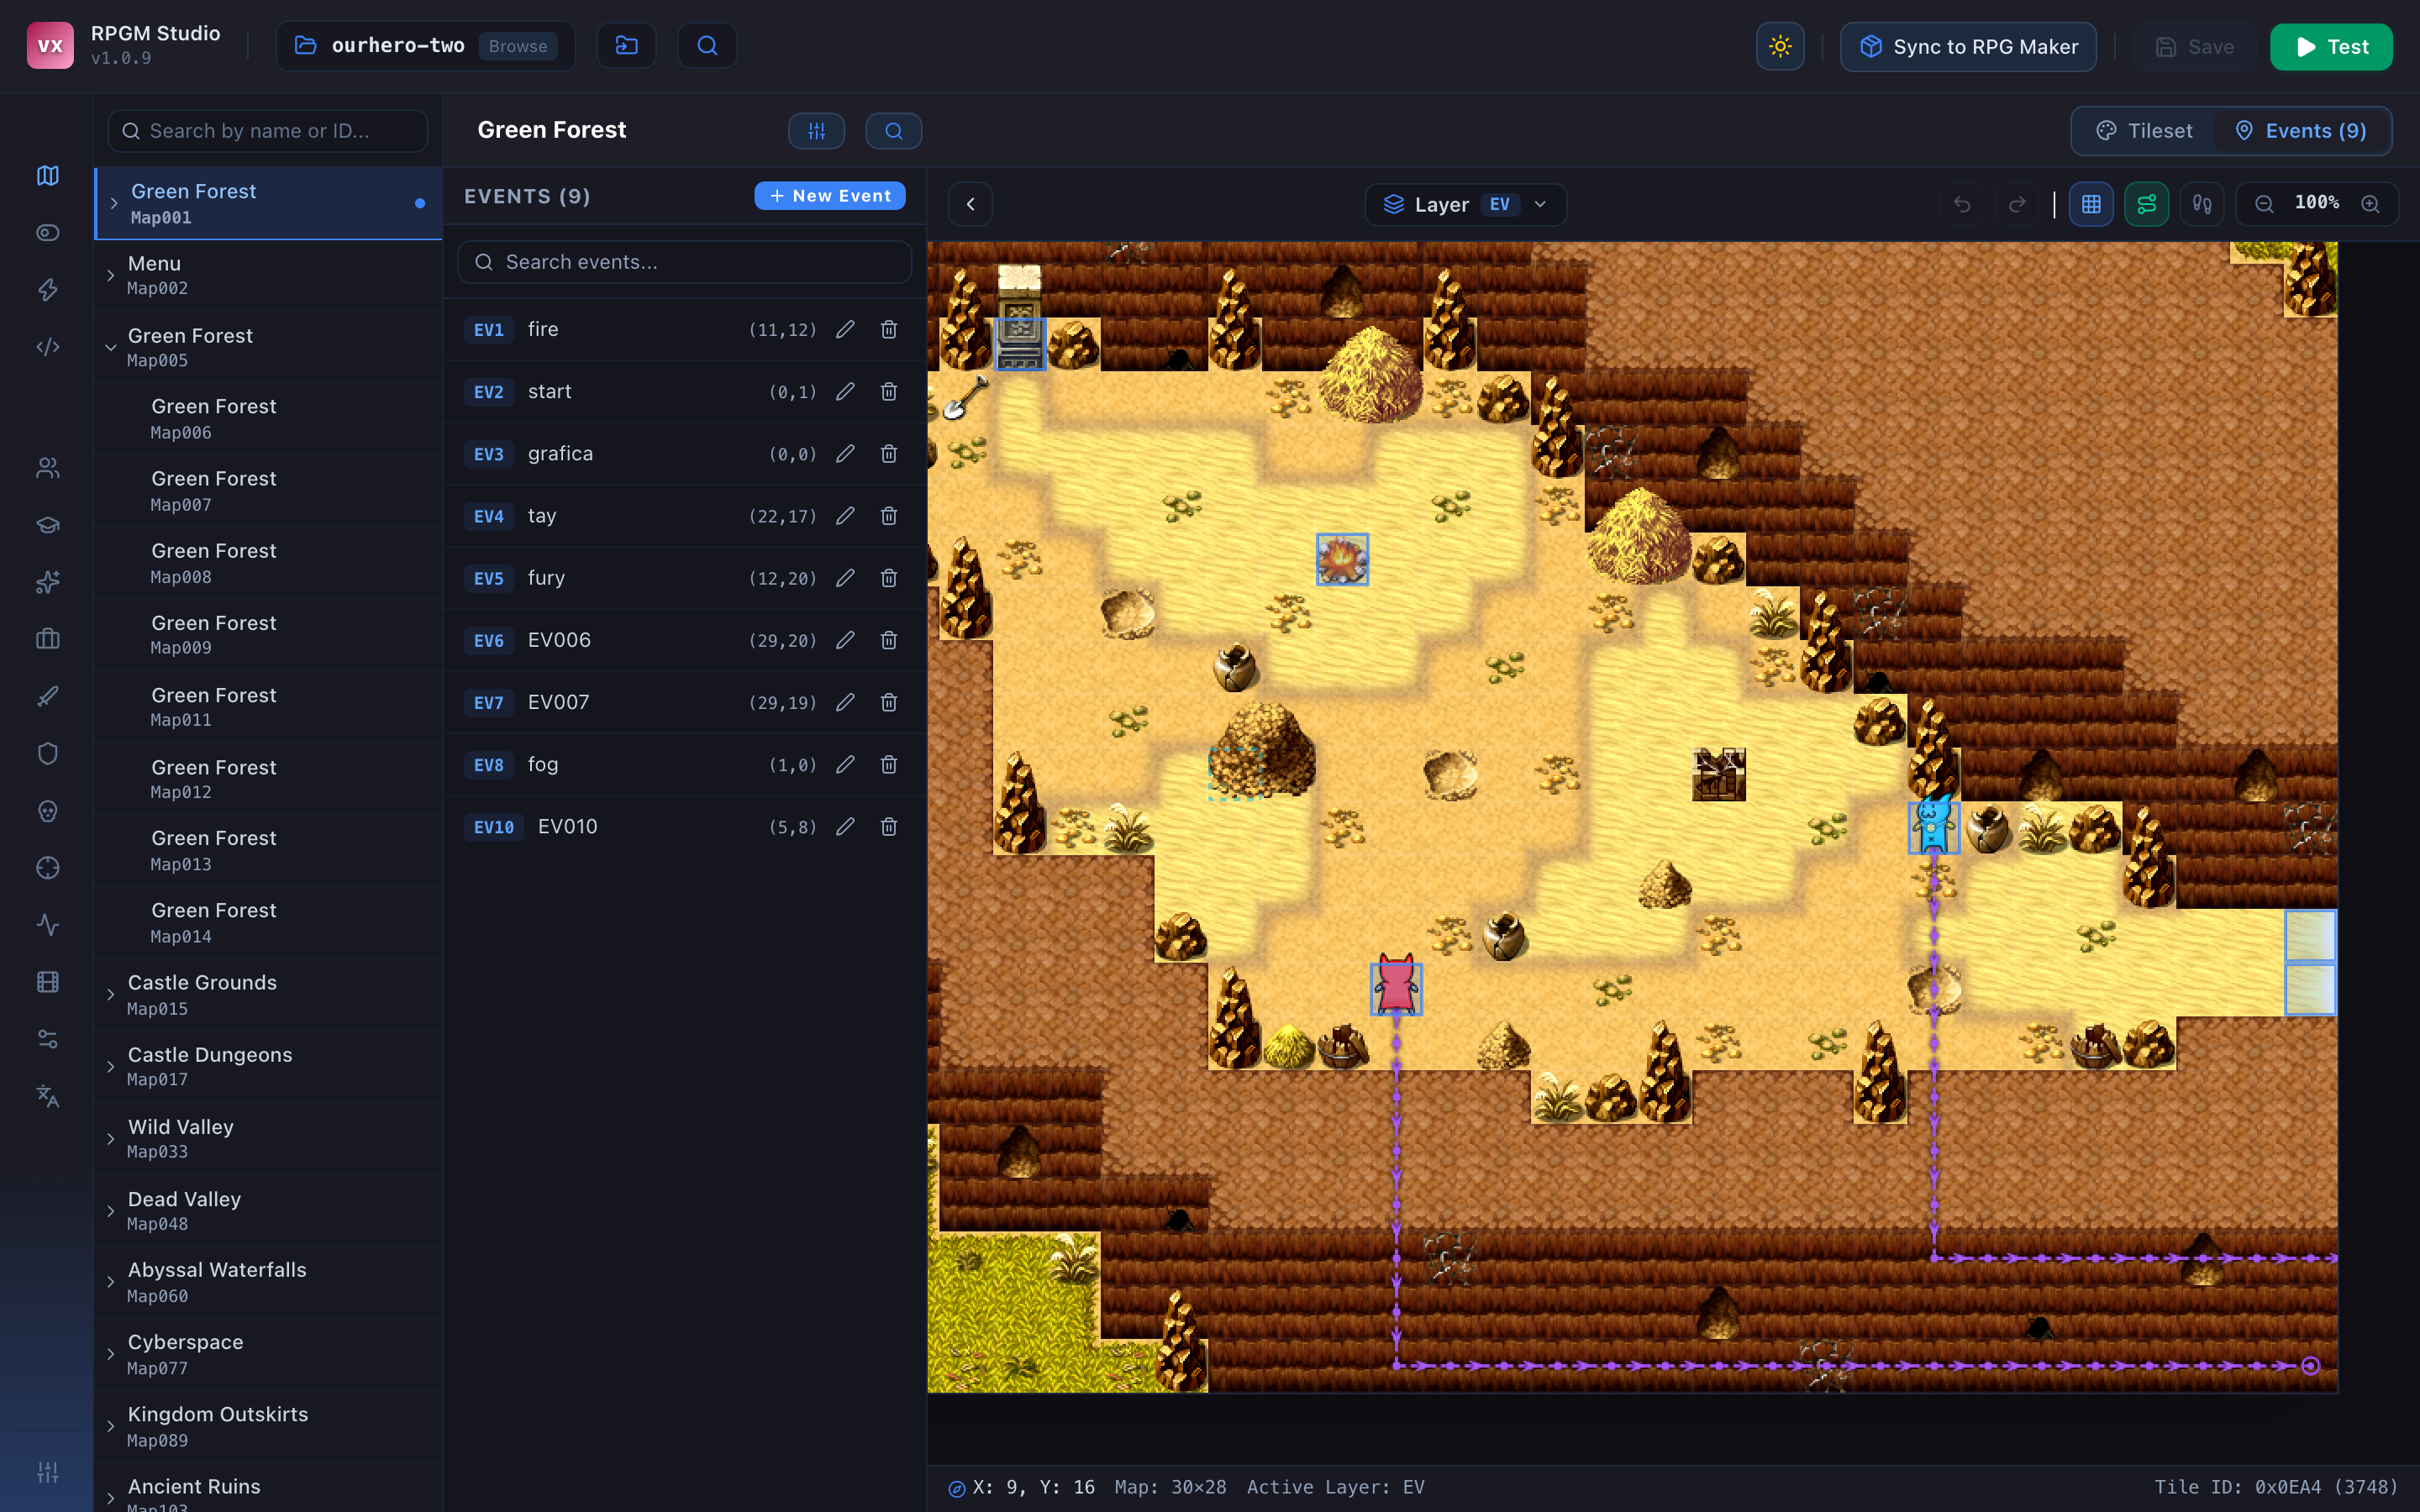
Task: Expand the Castle Grounds map group
Action: click(x=111, y=995)
